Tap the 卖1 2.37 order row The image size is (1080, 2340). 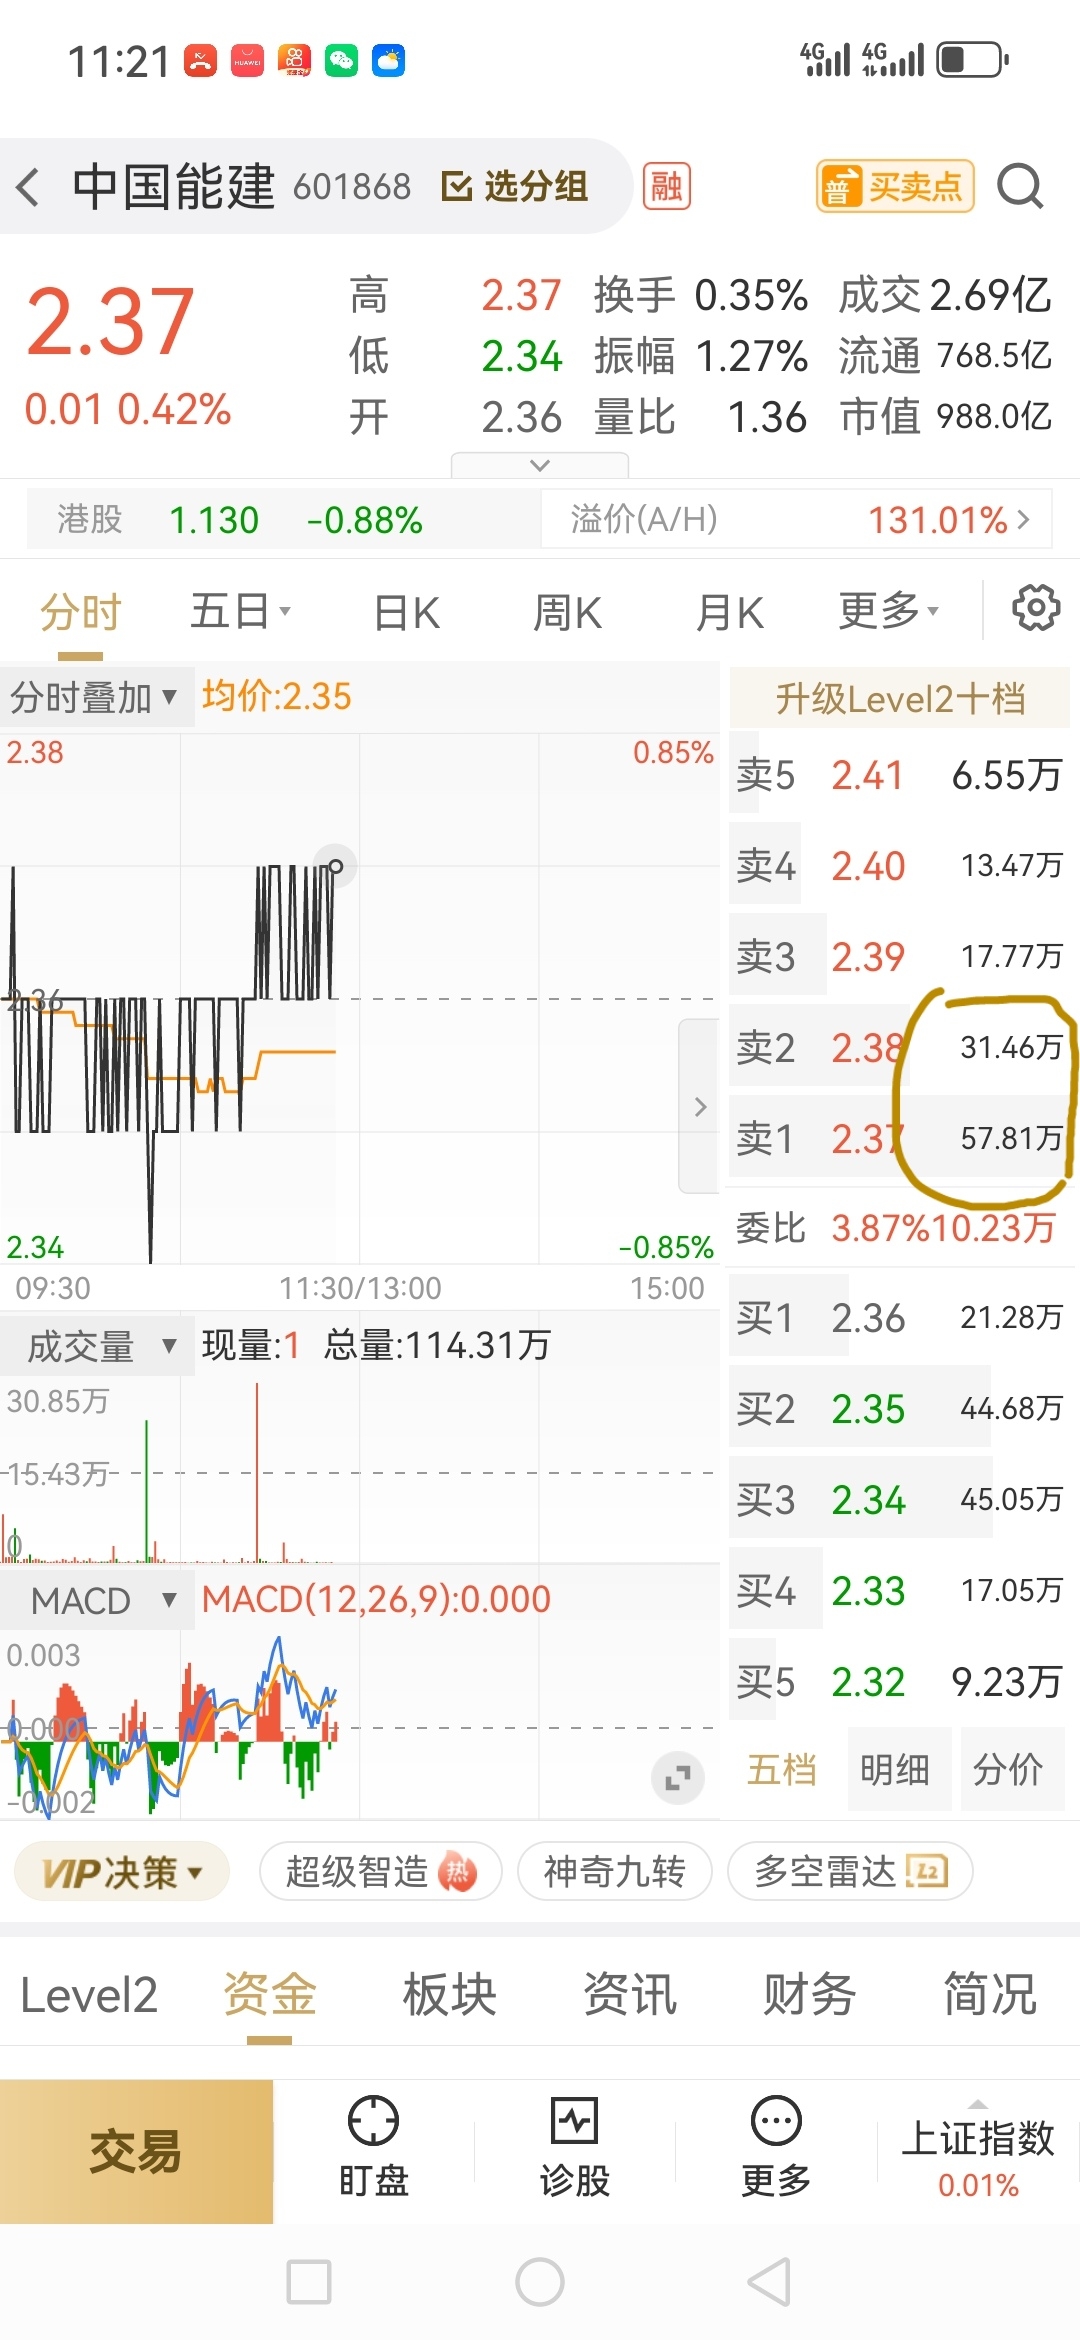[x=900, y=1139]
